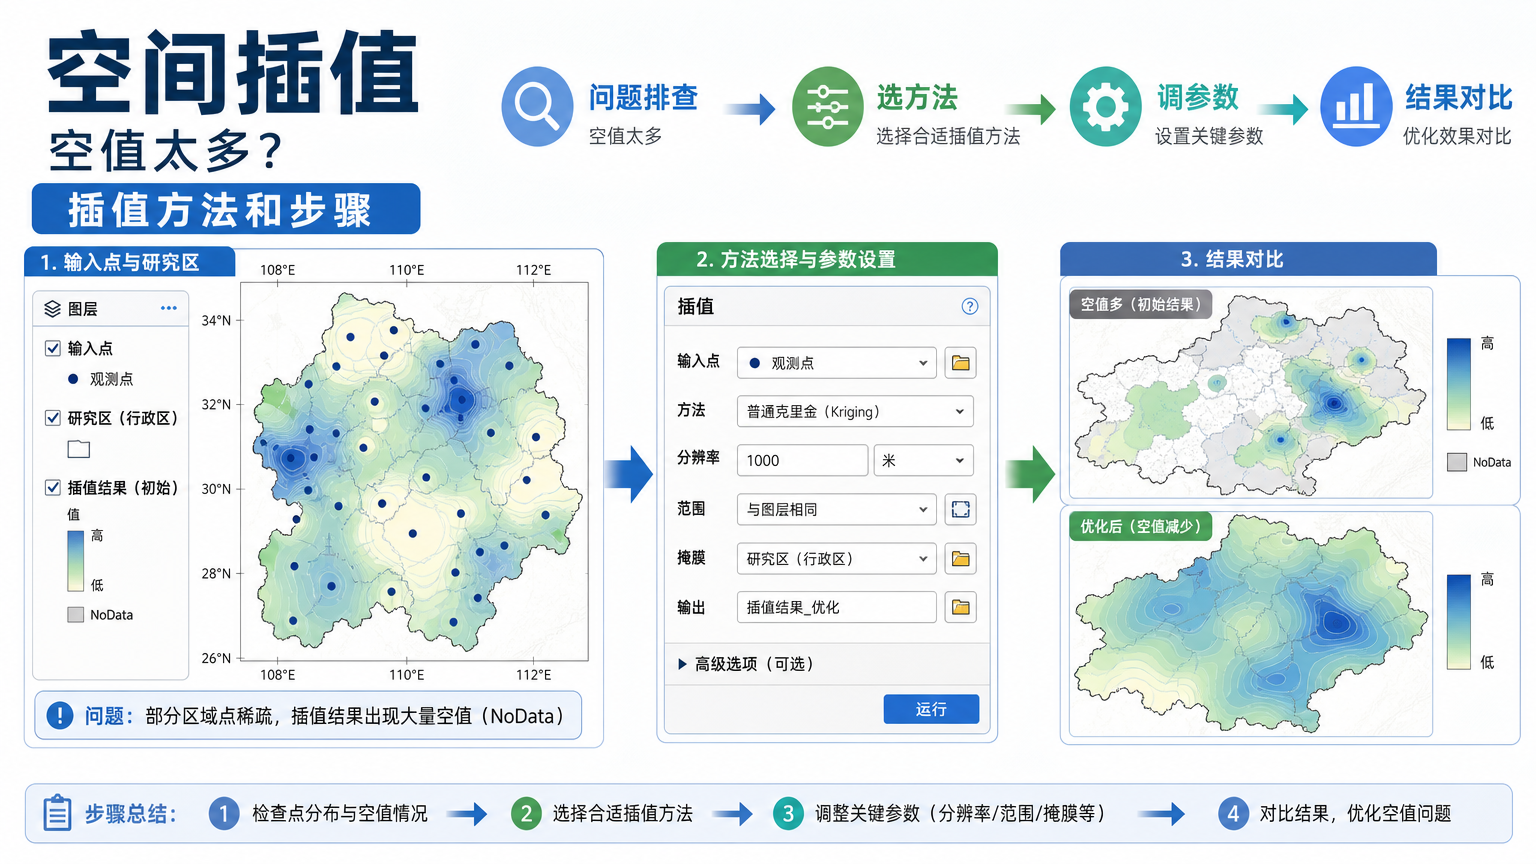Image resolution: width=1536 pixels, height=864 pixels.
Task: Click the teal gear icon for 调参数
Action: (1105, 106)
